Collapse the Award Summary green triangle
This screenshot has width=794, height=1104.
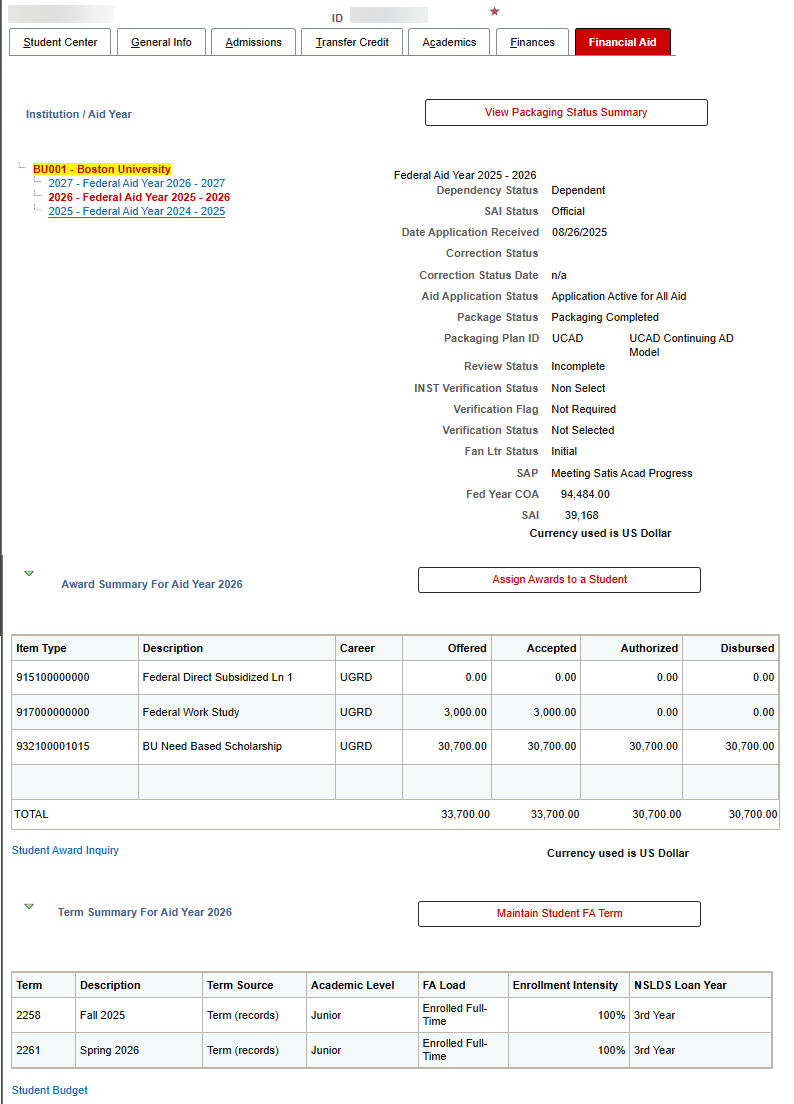point(29,573)
